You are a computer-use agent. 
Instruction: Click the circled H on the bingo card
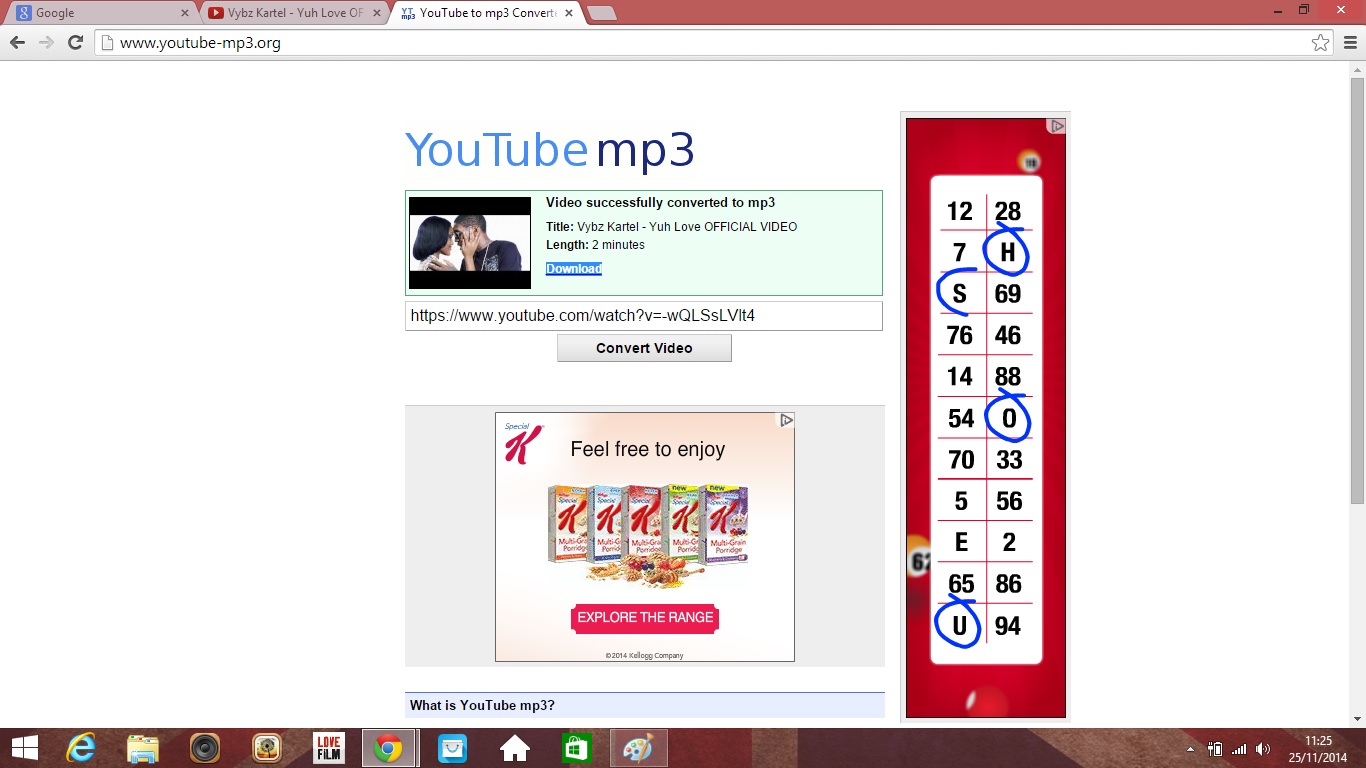(x=1007, y=252)
